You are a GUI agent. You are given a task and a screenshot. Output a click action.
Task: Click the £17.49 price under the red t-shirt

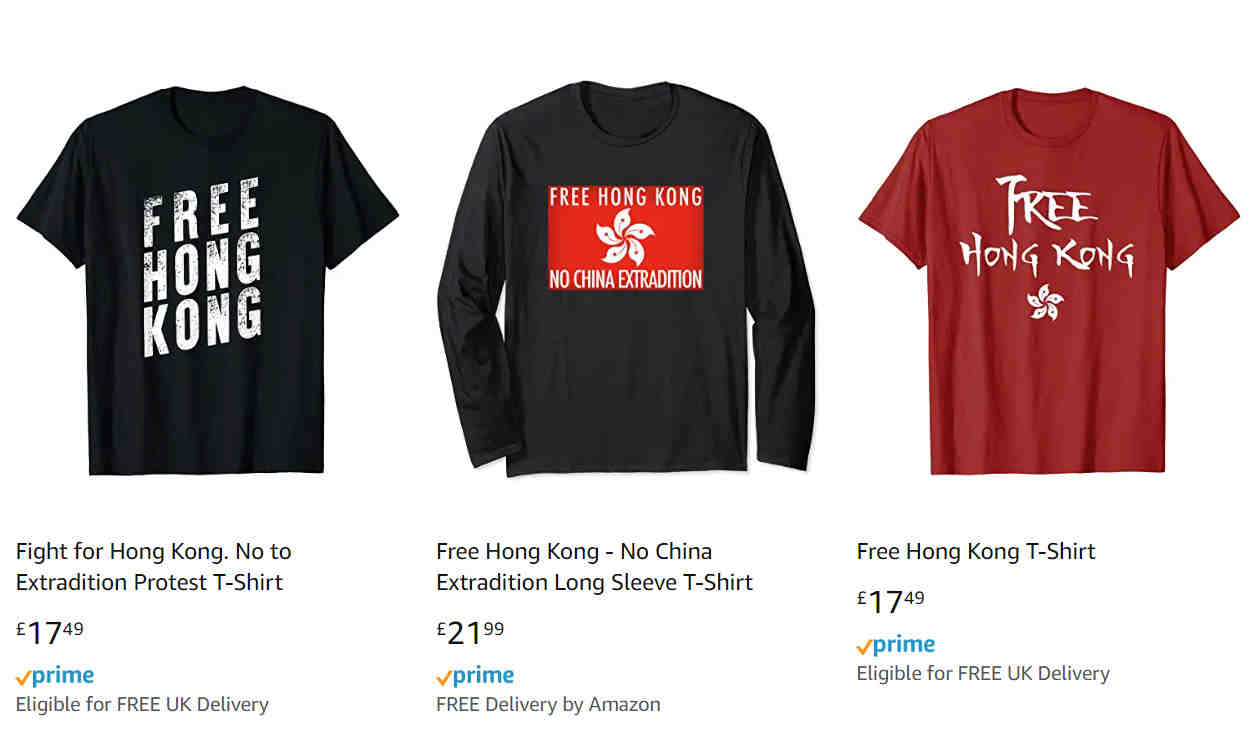coord(891,602)
